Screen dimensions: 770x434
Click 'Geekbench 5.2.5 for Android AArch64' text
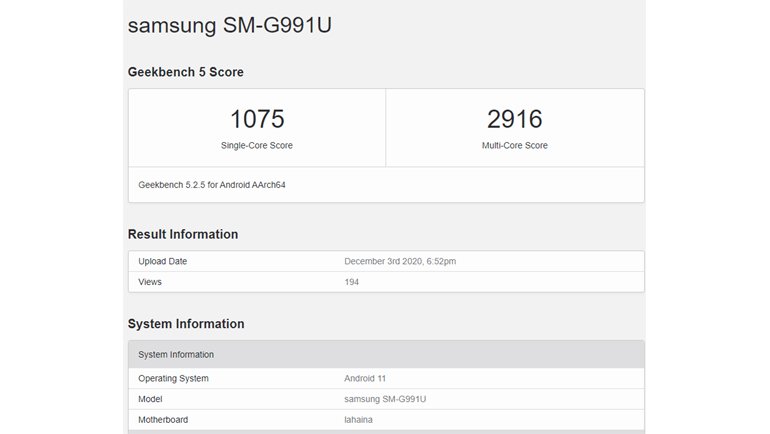(212, 185)
